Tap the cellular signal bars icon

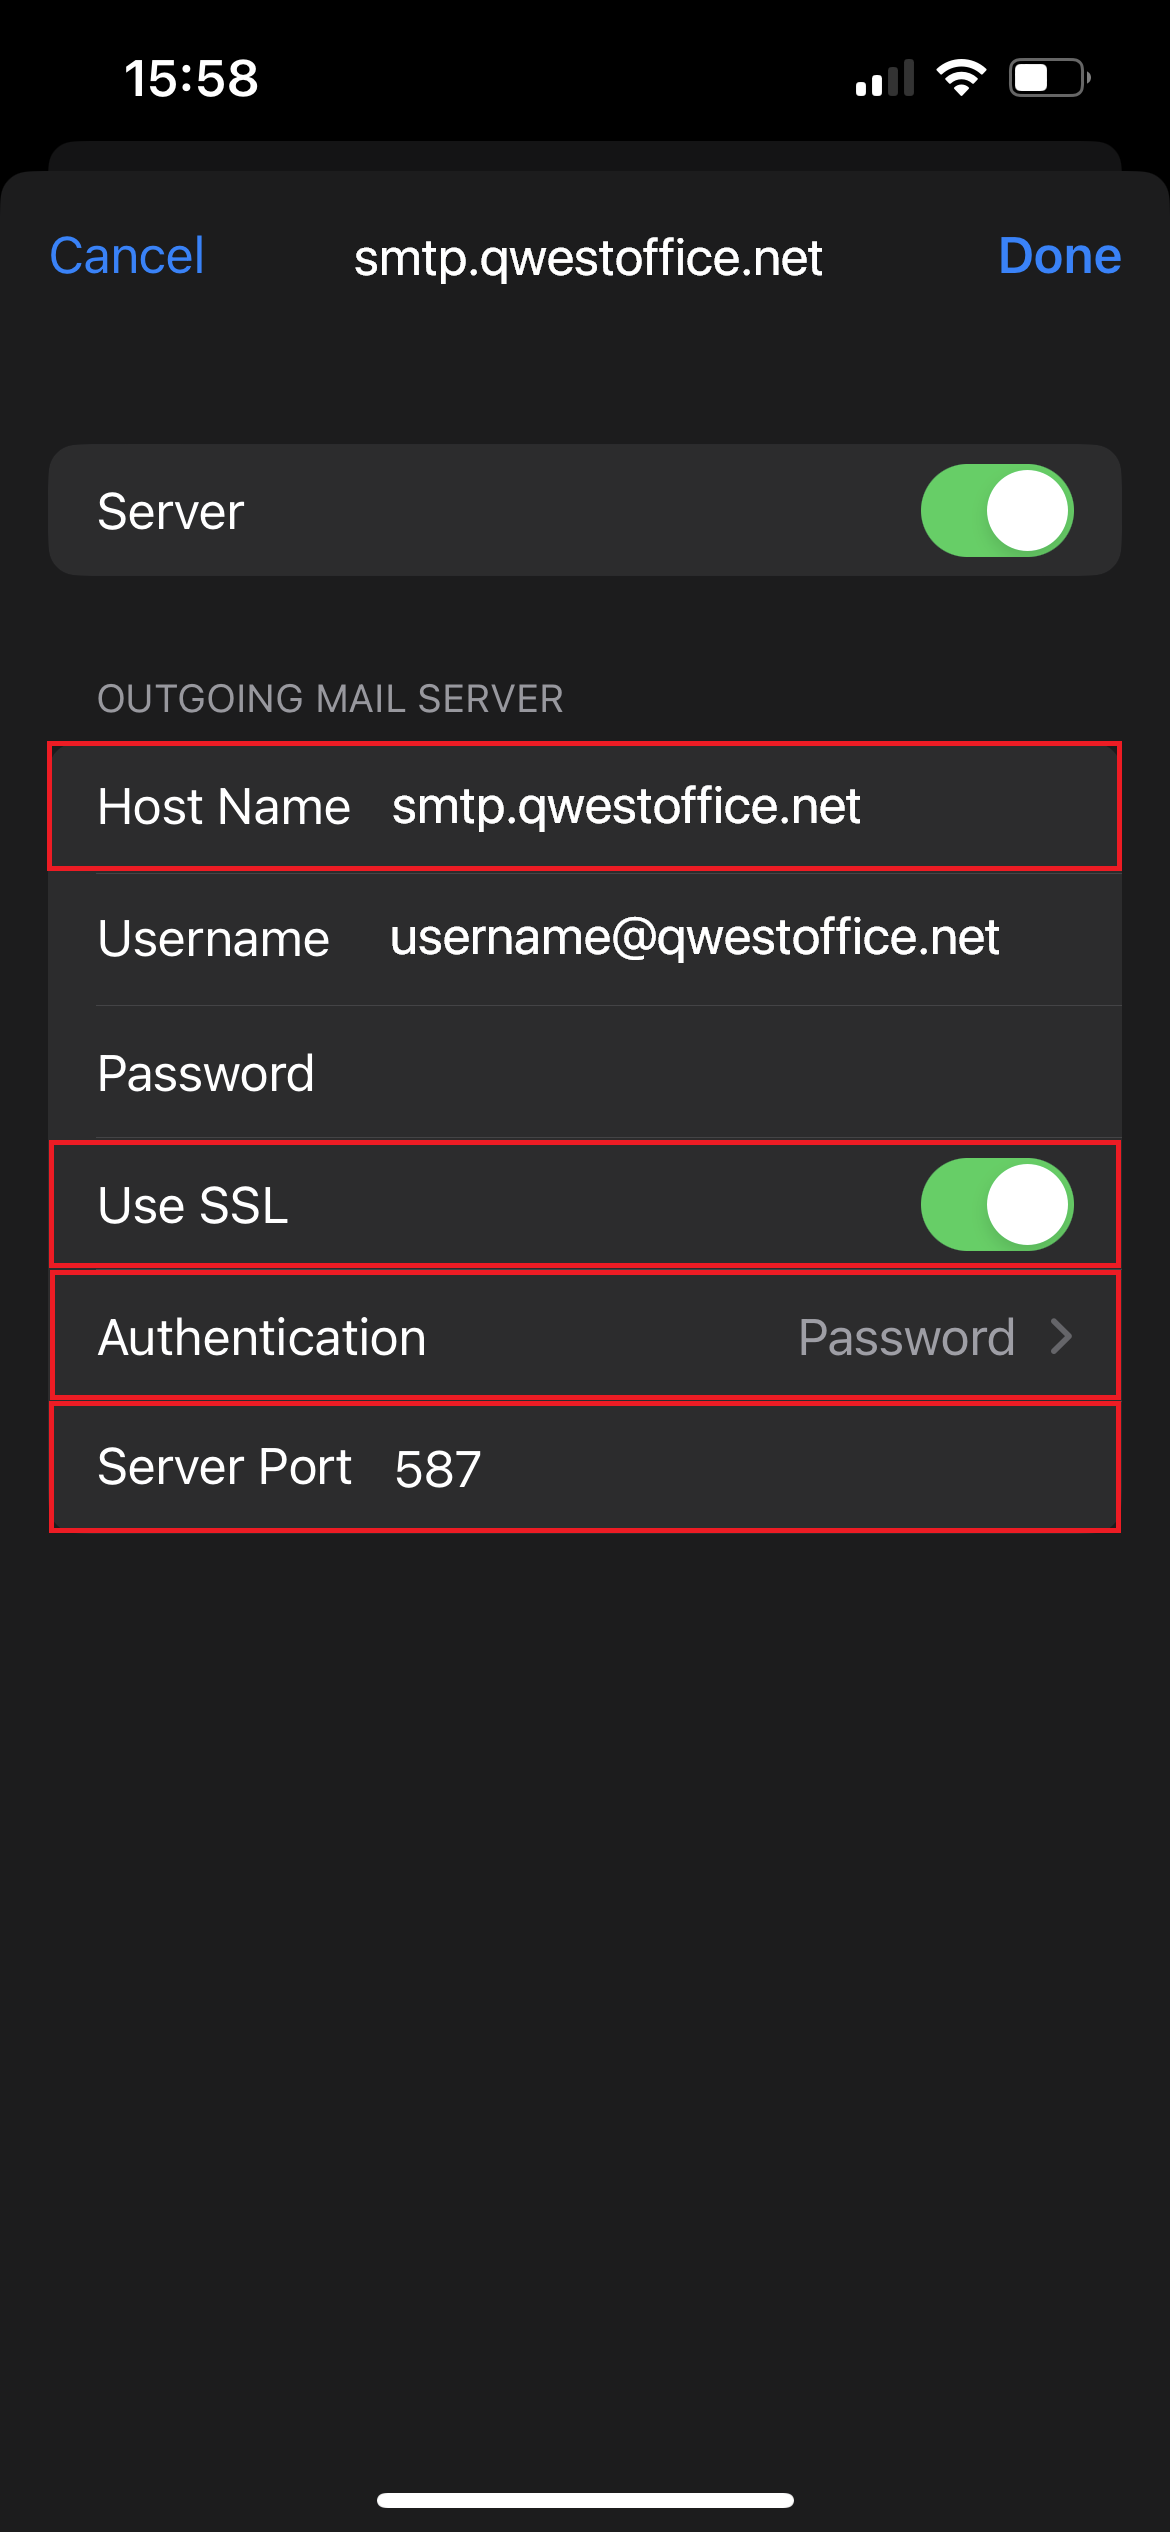885,78
